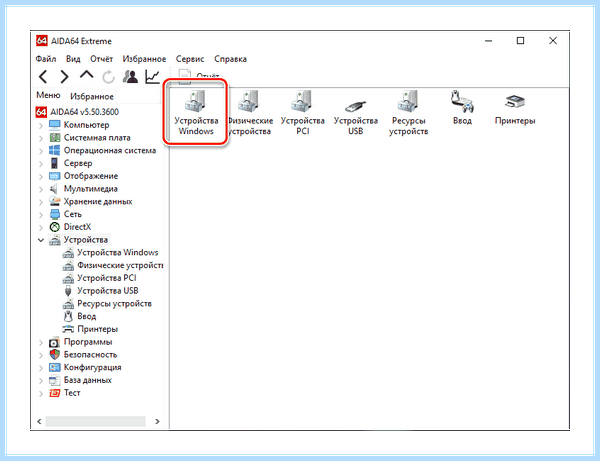Click Тест benchmark icon in tree
The image size is (600, 461).
[55, 393]
